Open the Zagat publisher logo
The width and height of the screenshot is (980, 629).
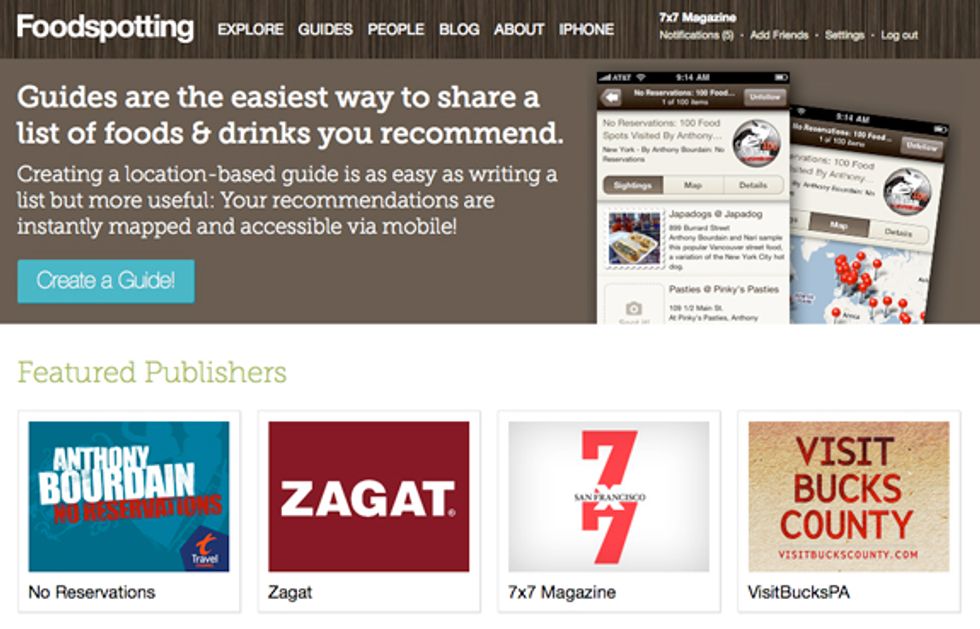coord(369,496)
